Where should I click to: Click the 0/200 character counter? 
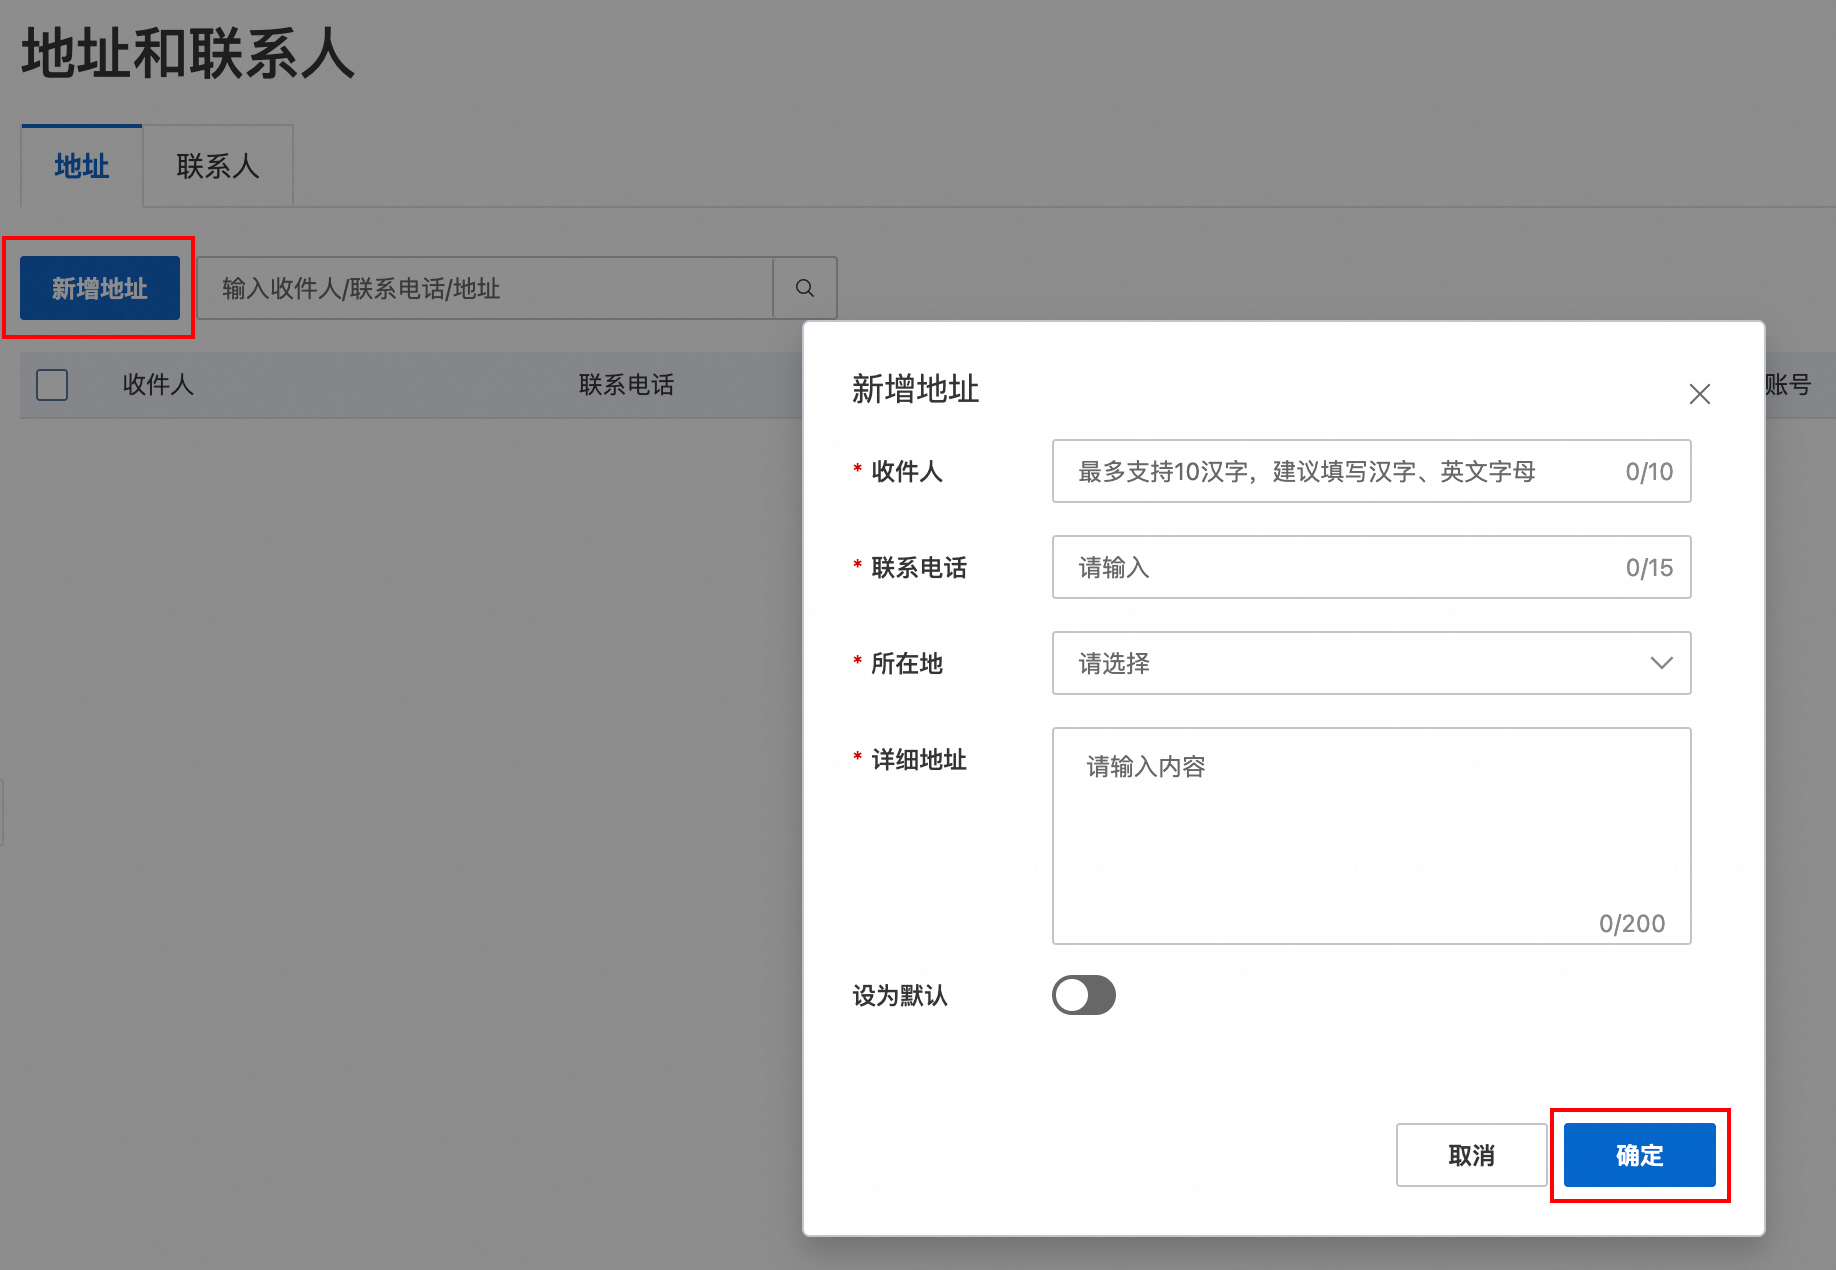coord(1632,923)
